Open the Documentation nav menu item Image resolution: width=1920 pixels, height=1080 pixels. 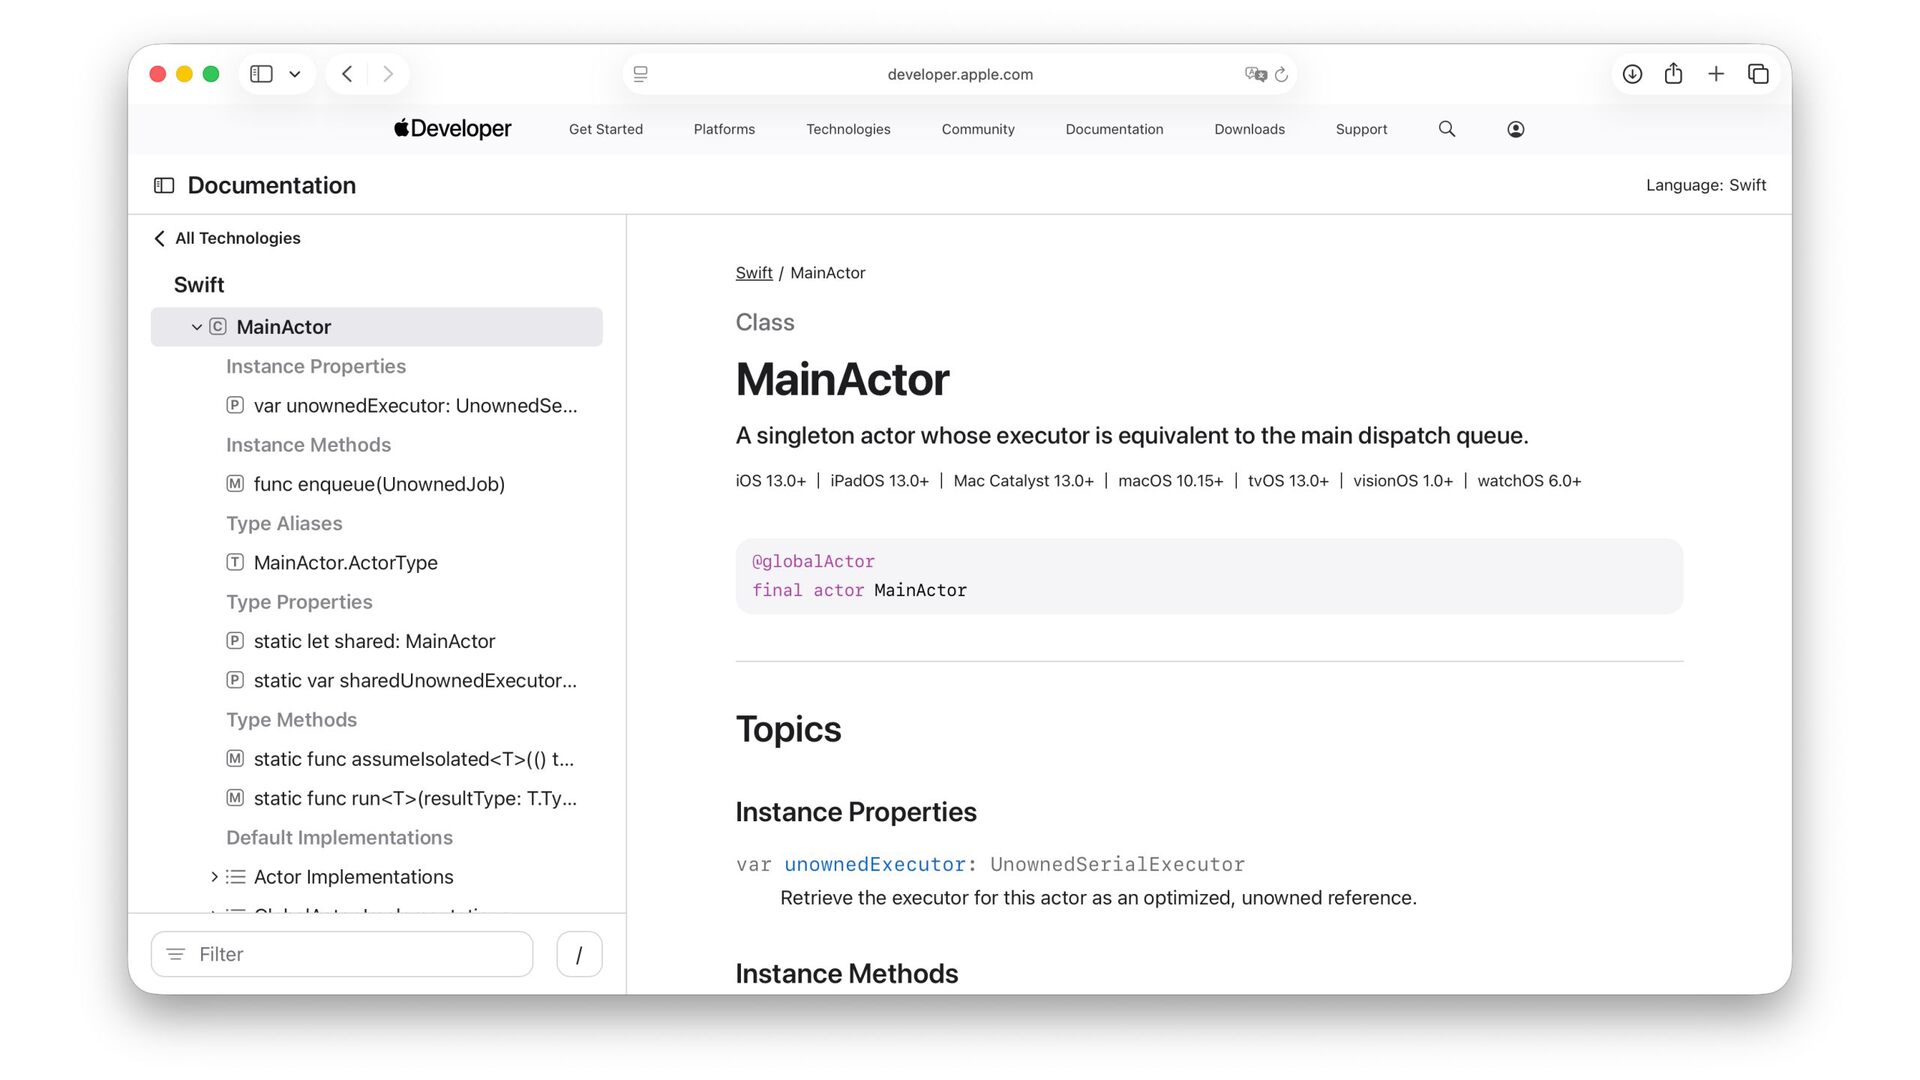tap(1114, 129)
